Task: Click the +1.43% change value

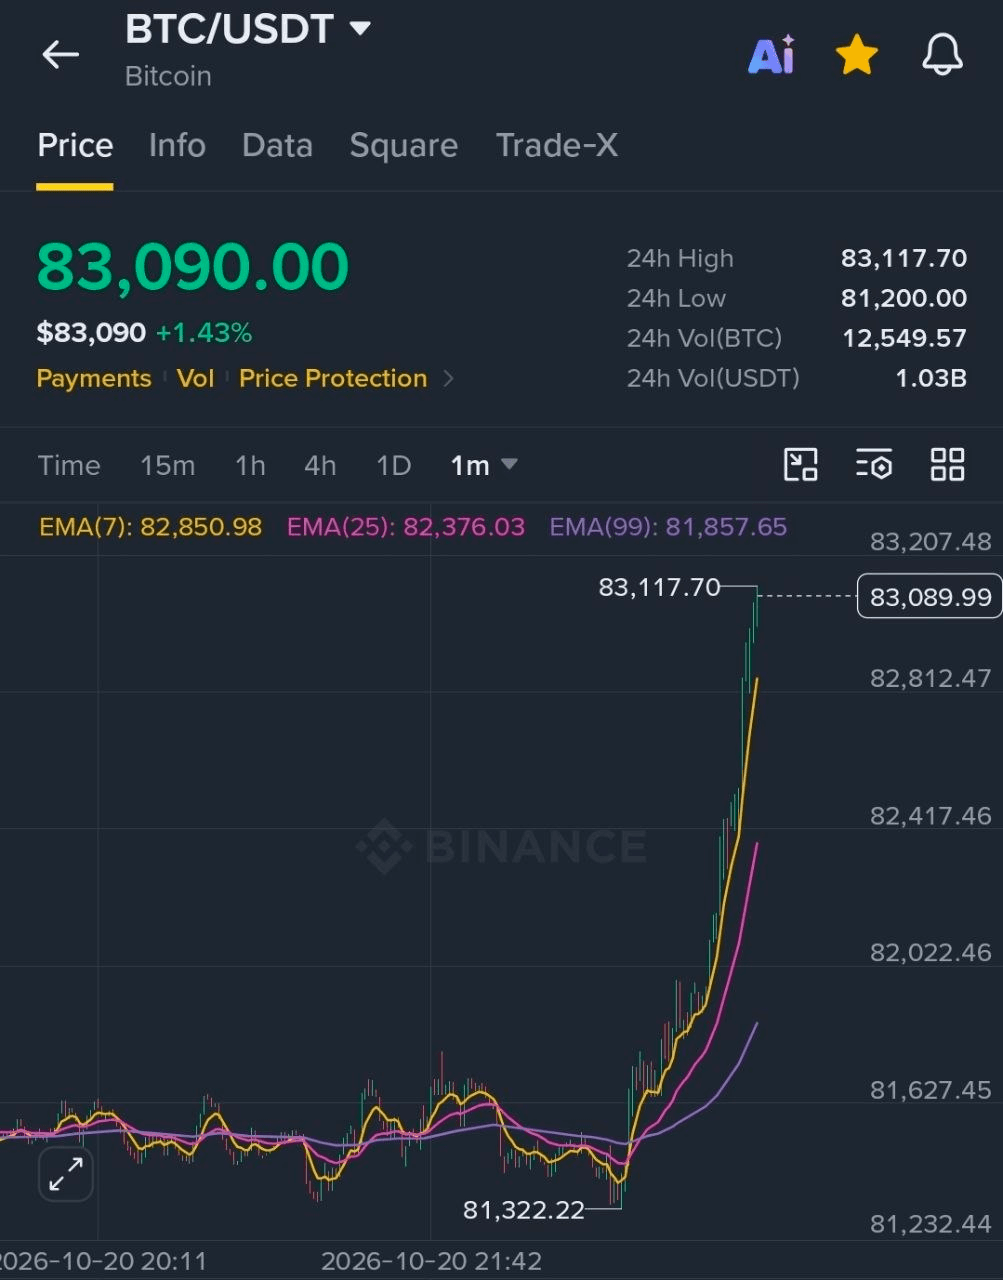Action: point(204,332)
